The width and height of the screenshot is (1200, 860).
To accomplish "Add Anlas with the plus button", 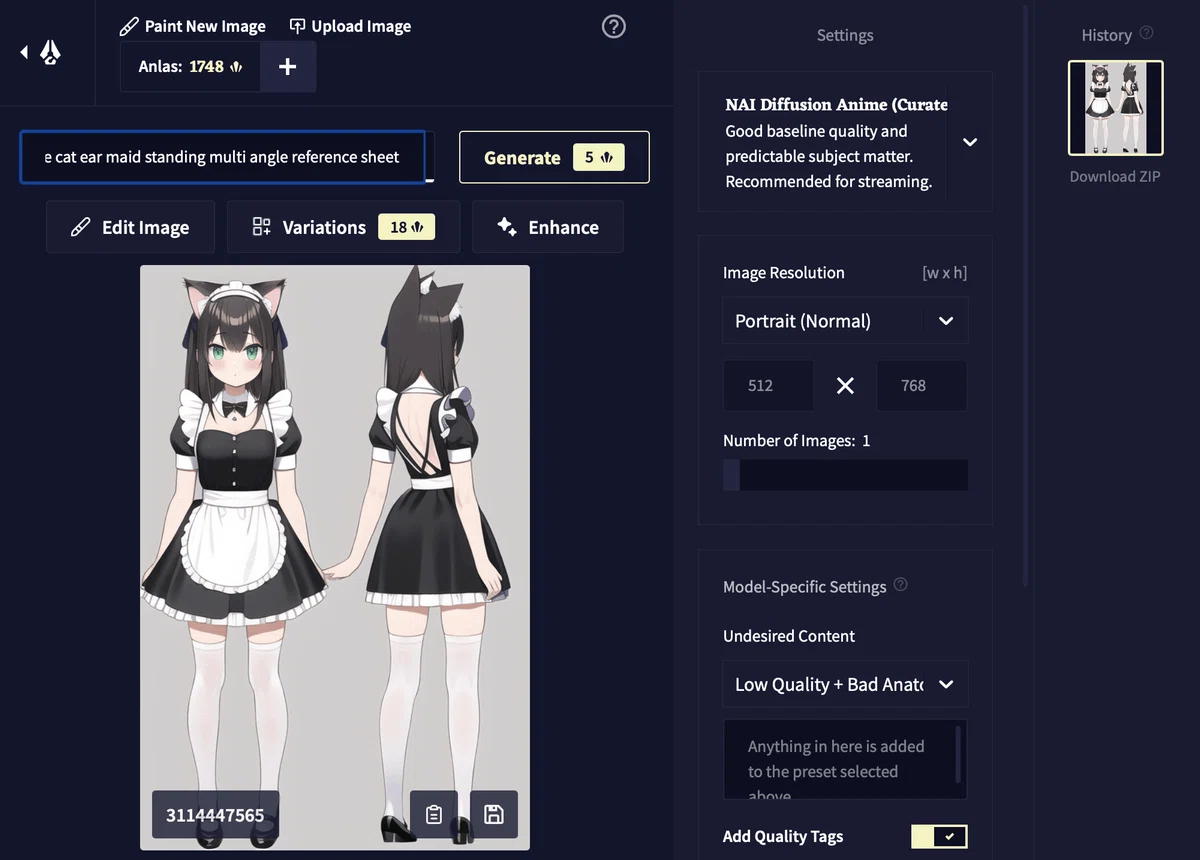I will [x=287, y=67].
